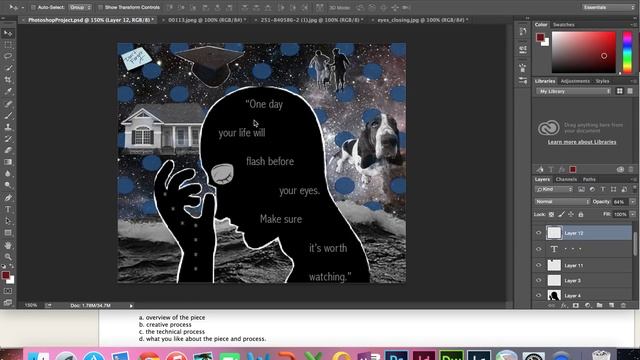This screenshot has width=640, height=360.
Task: Open the layer Kind filter dropdown
Action: tap(554, 189)
